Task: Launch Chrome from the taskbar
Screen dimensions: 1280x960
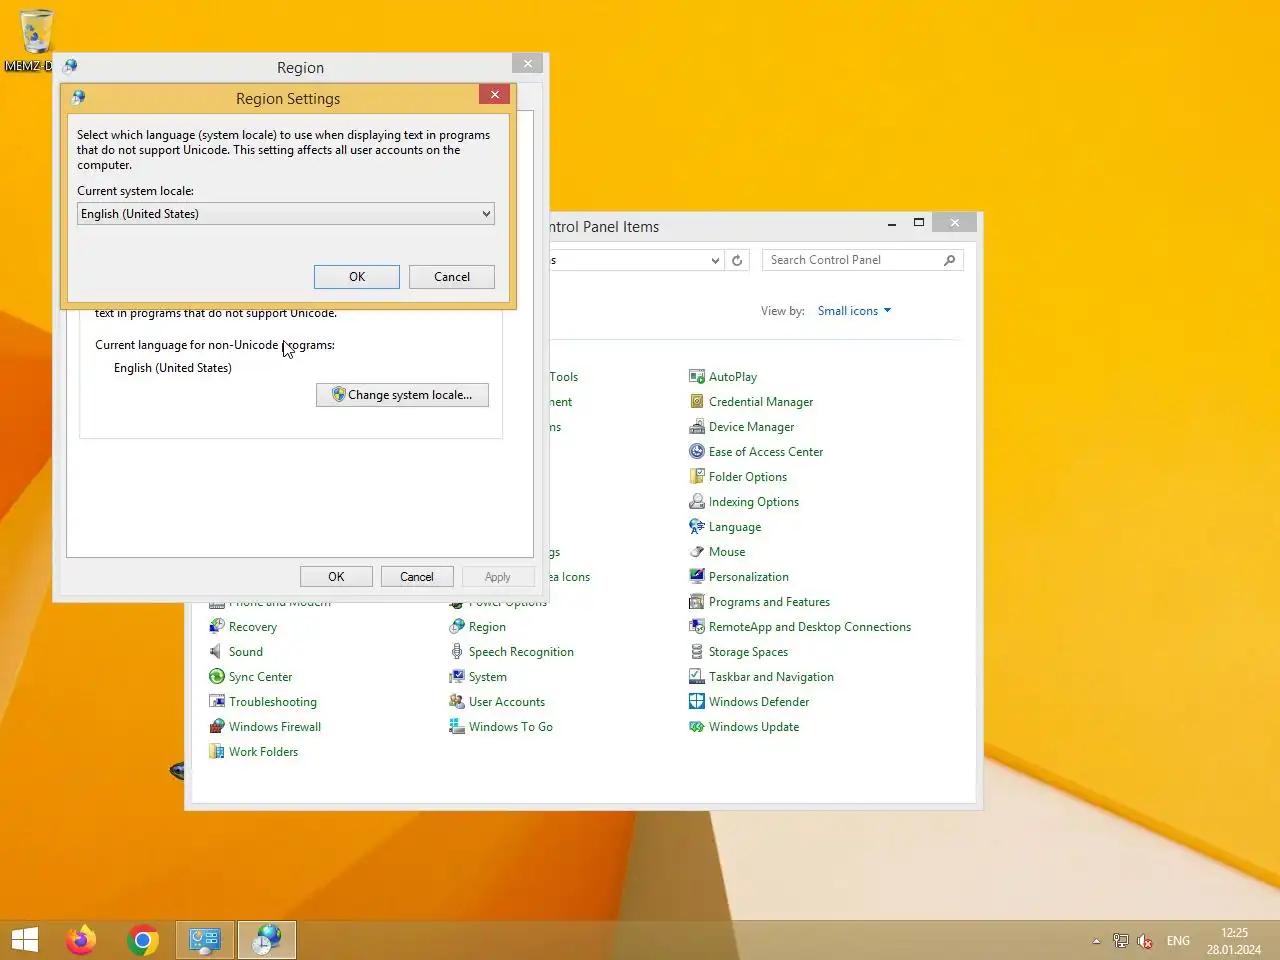Action: click(143, 940)
